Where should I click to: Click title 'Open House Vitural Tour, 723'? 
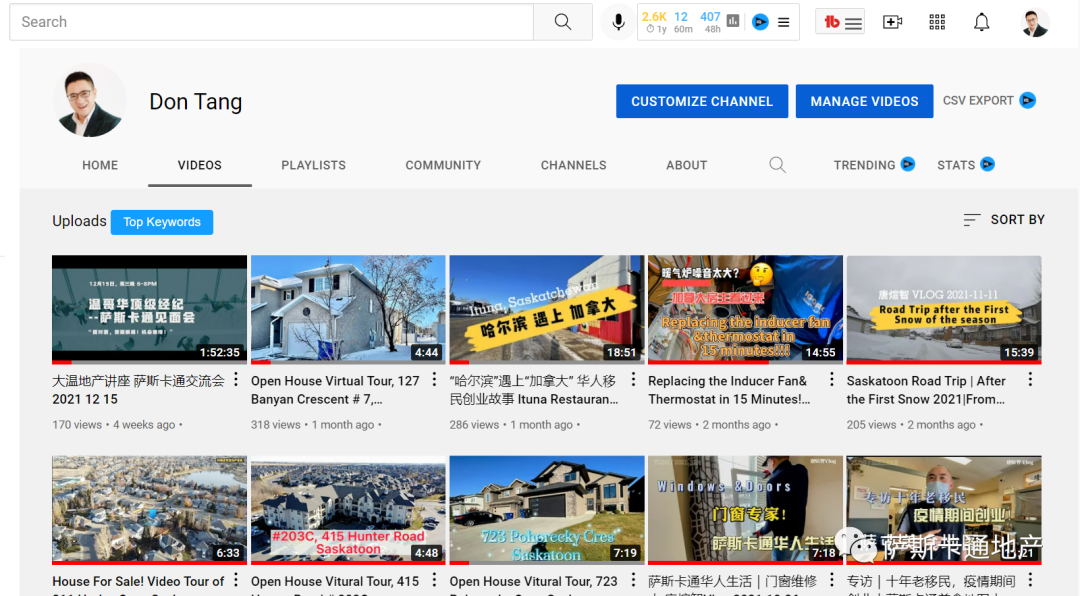pos(534,582)
